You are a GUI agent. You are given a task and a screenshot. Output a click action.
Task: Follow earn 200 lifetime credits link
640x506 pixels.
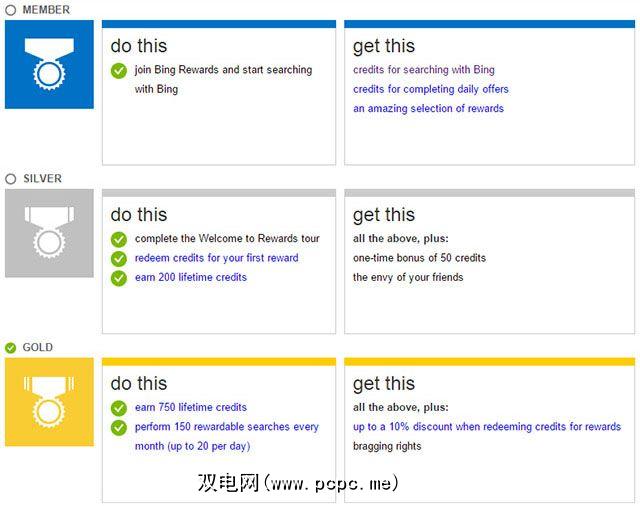pos(191,277)
